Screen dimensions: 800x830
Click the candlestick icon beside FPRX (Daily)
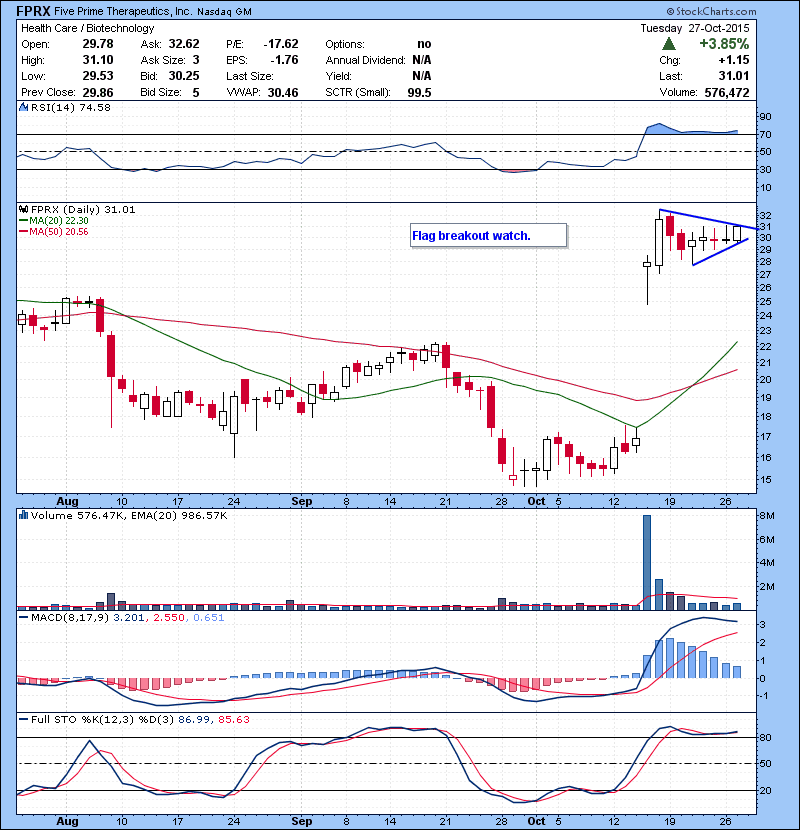23,210
